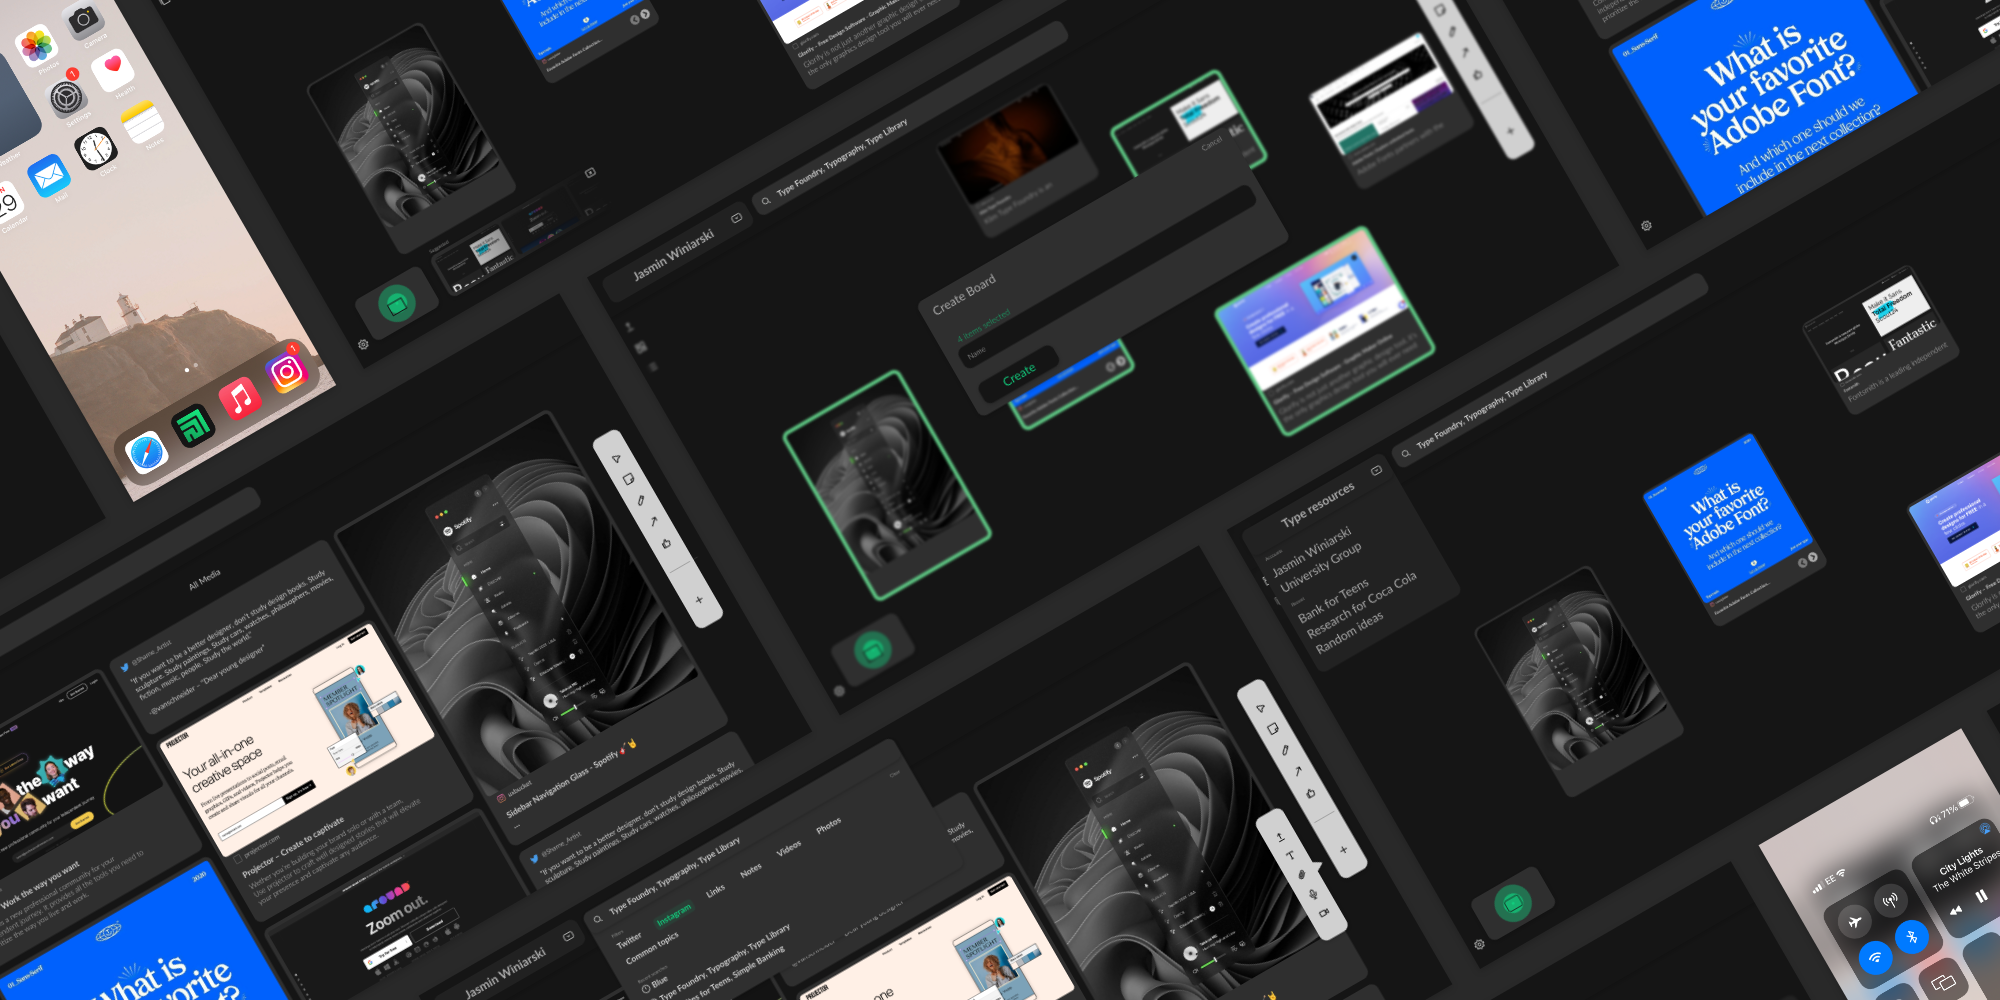Select the gradient website card with green outline
The height and width of the screenshot is (1000, 2000).
click(x=1324, y=331)
